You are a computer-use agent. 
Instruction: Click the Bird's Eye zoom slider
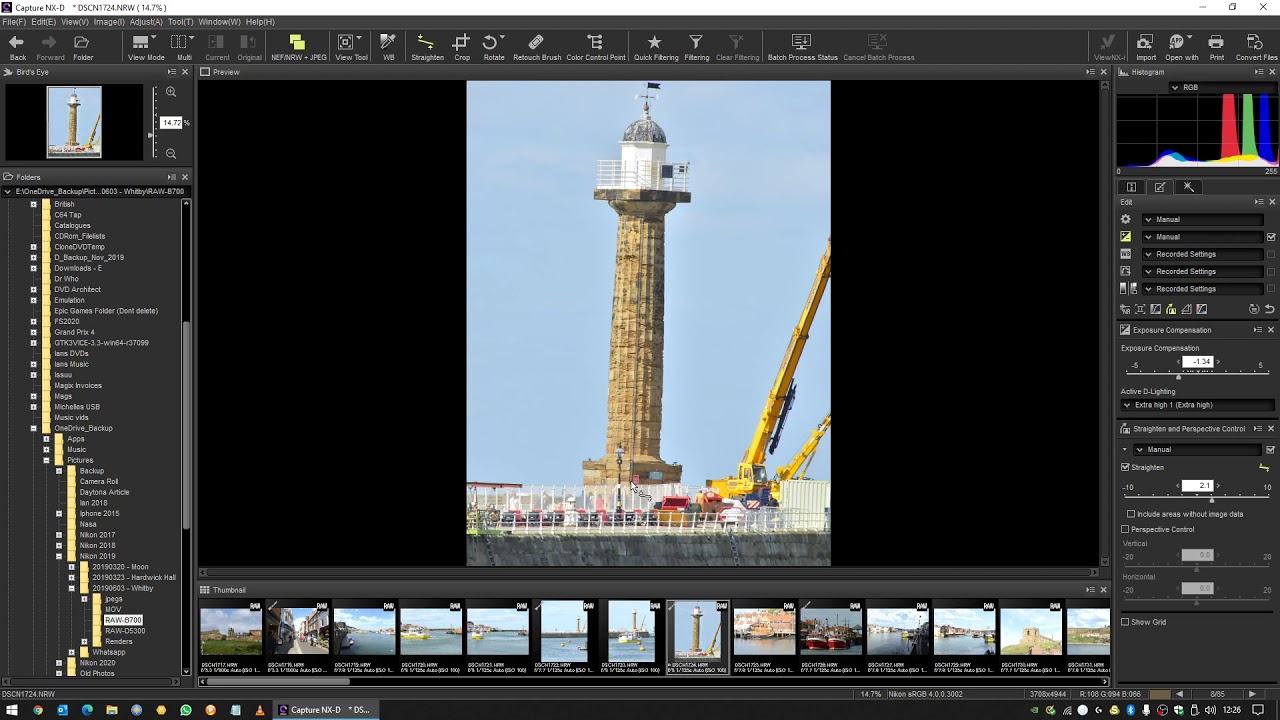pyautogui.click(x=155, y=123)
